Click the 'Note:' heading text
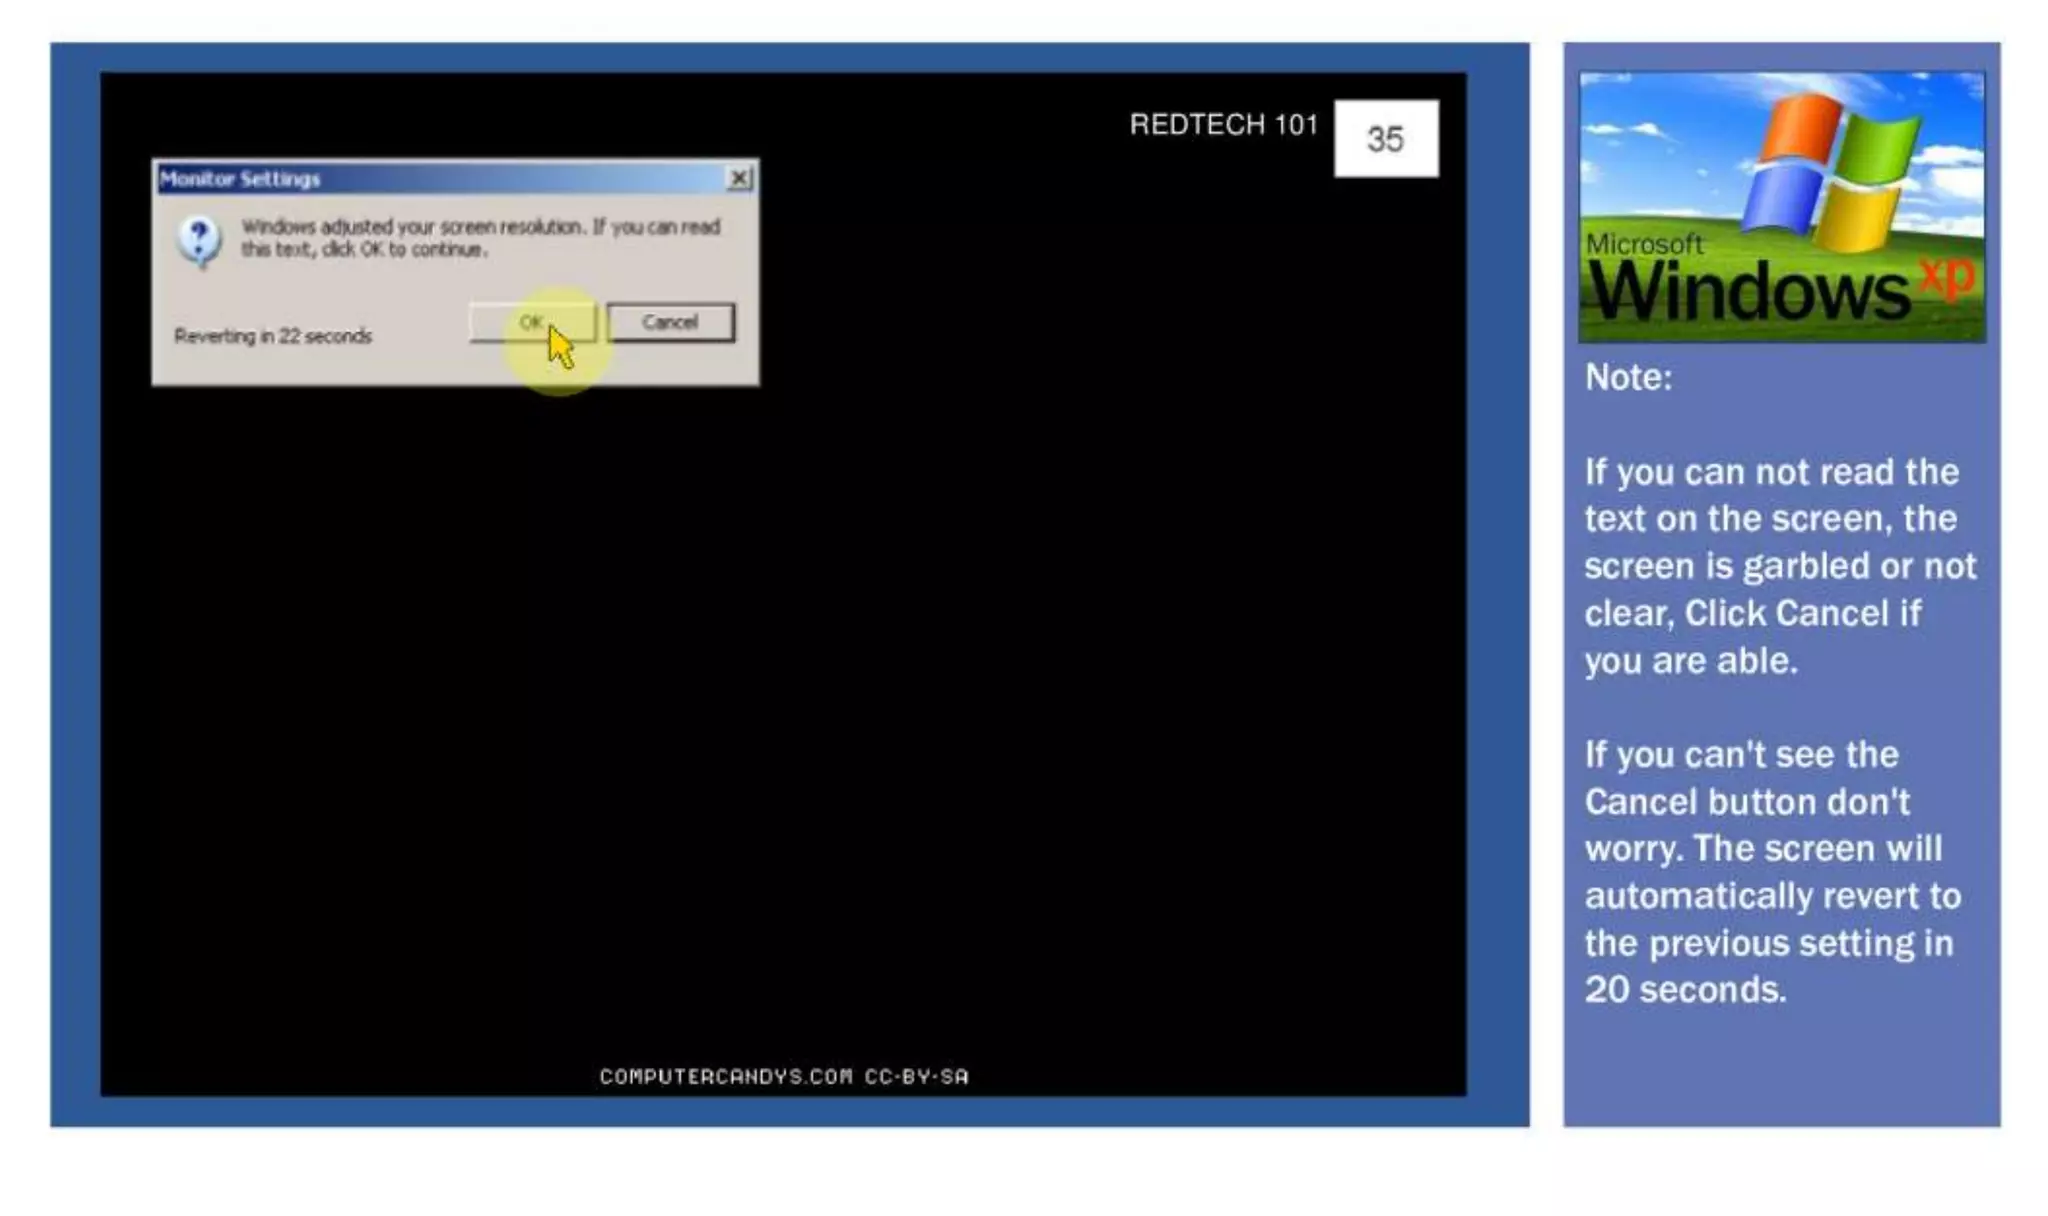This screenshot has height=1216, width=2048. pyautogui.click(x=1628, y=378)
